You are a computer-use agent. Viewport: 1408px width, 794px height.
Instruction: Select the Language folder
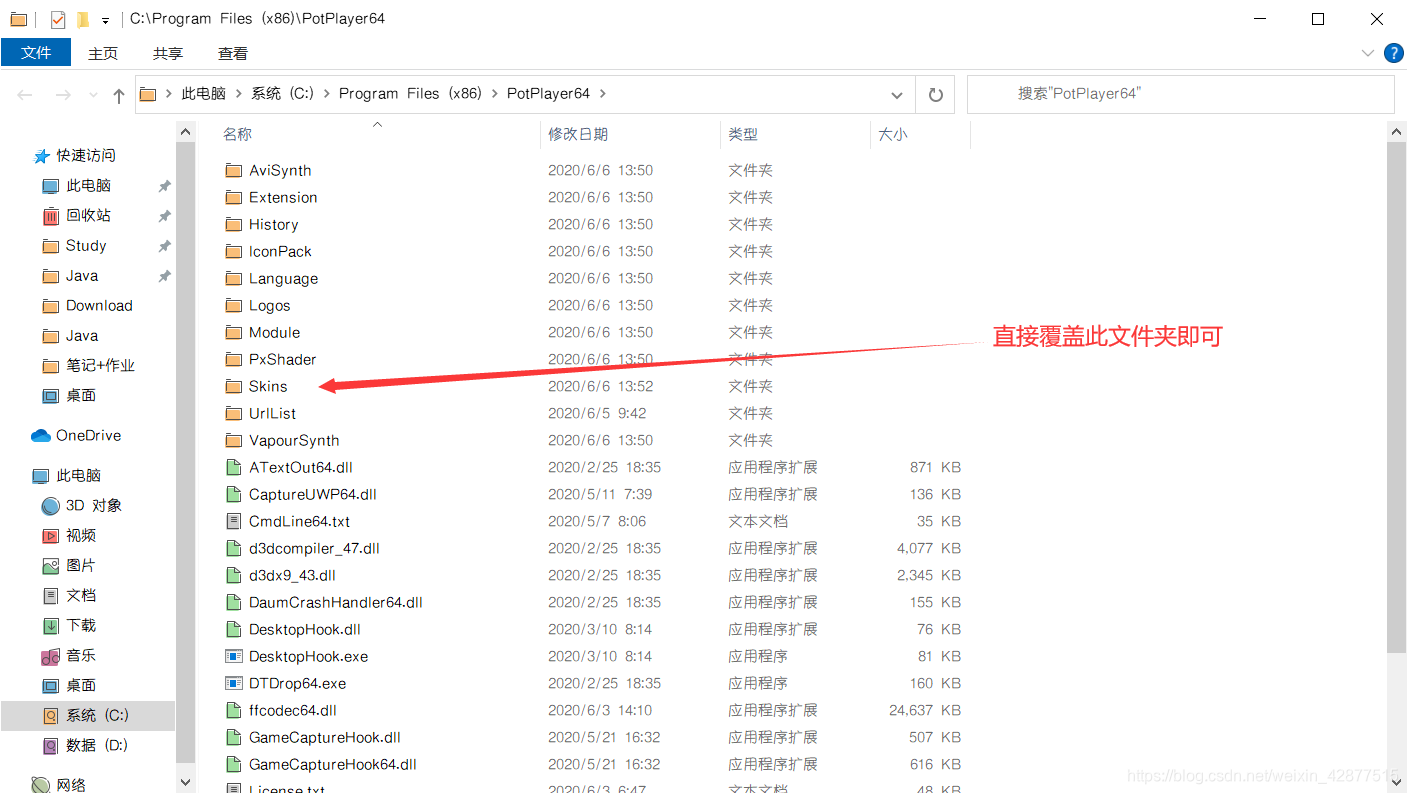coord(283,278)
